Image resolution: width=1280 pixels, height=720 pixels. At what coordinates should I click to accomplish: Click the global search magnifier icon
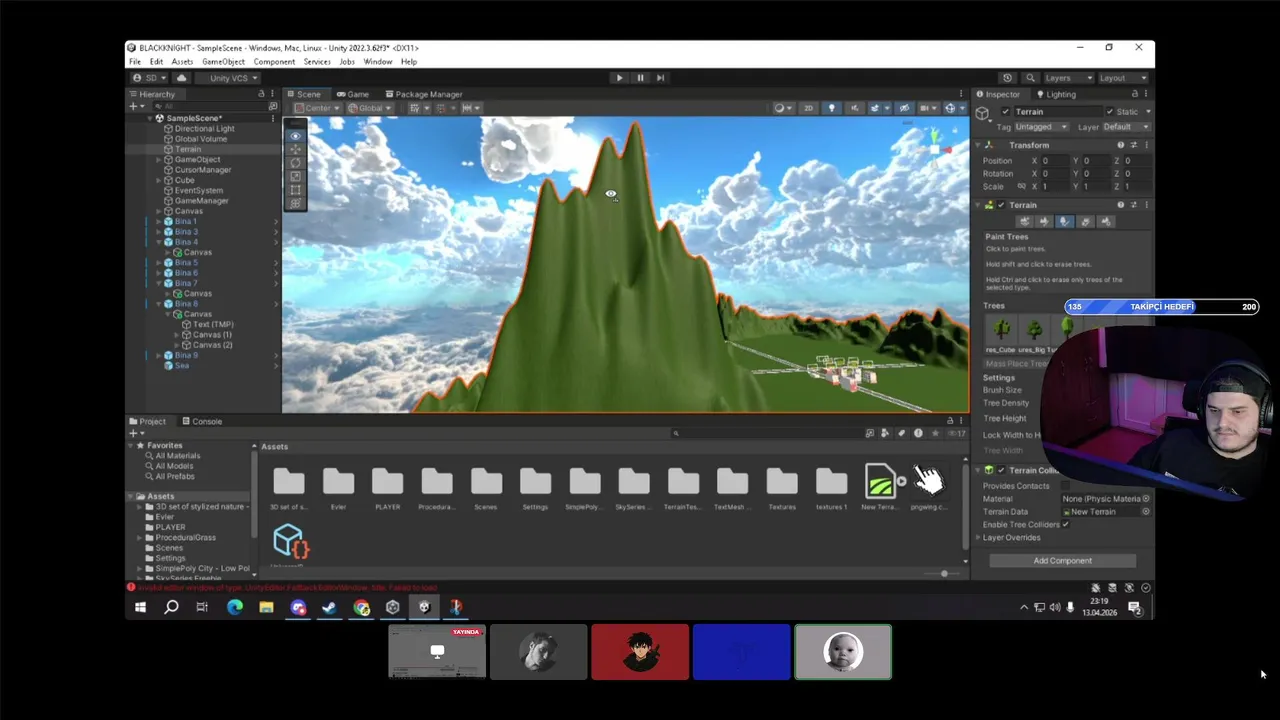1030,77
